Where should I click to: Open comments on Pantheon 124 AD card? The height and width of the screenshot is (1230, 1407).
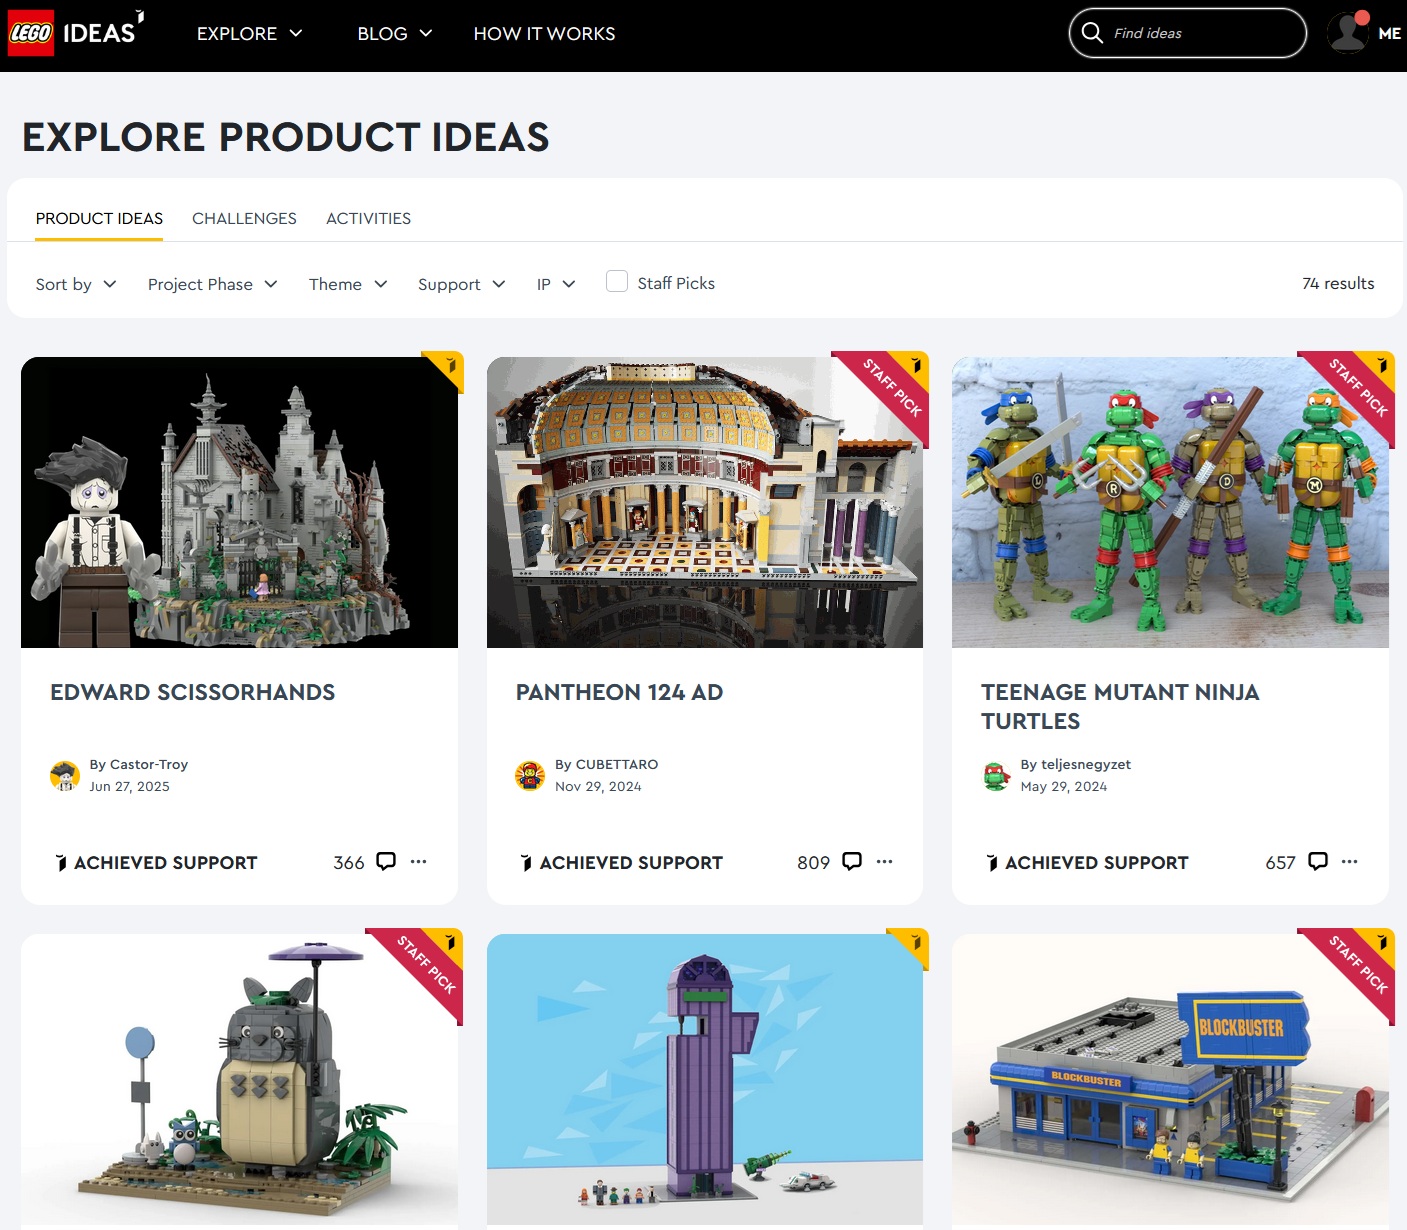click(852, 862)
